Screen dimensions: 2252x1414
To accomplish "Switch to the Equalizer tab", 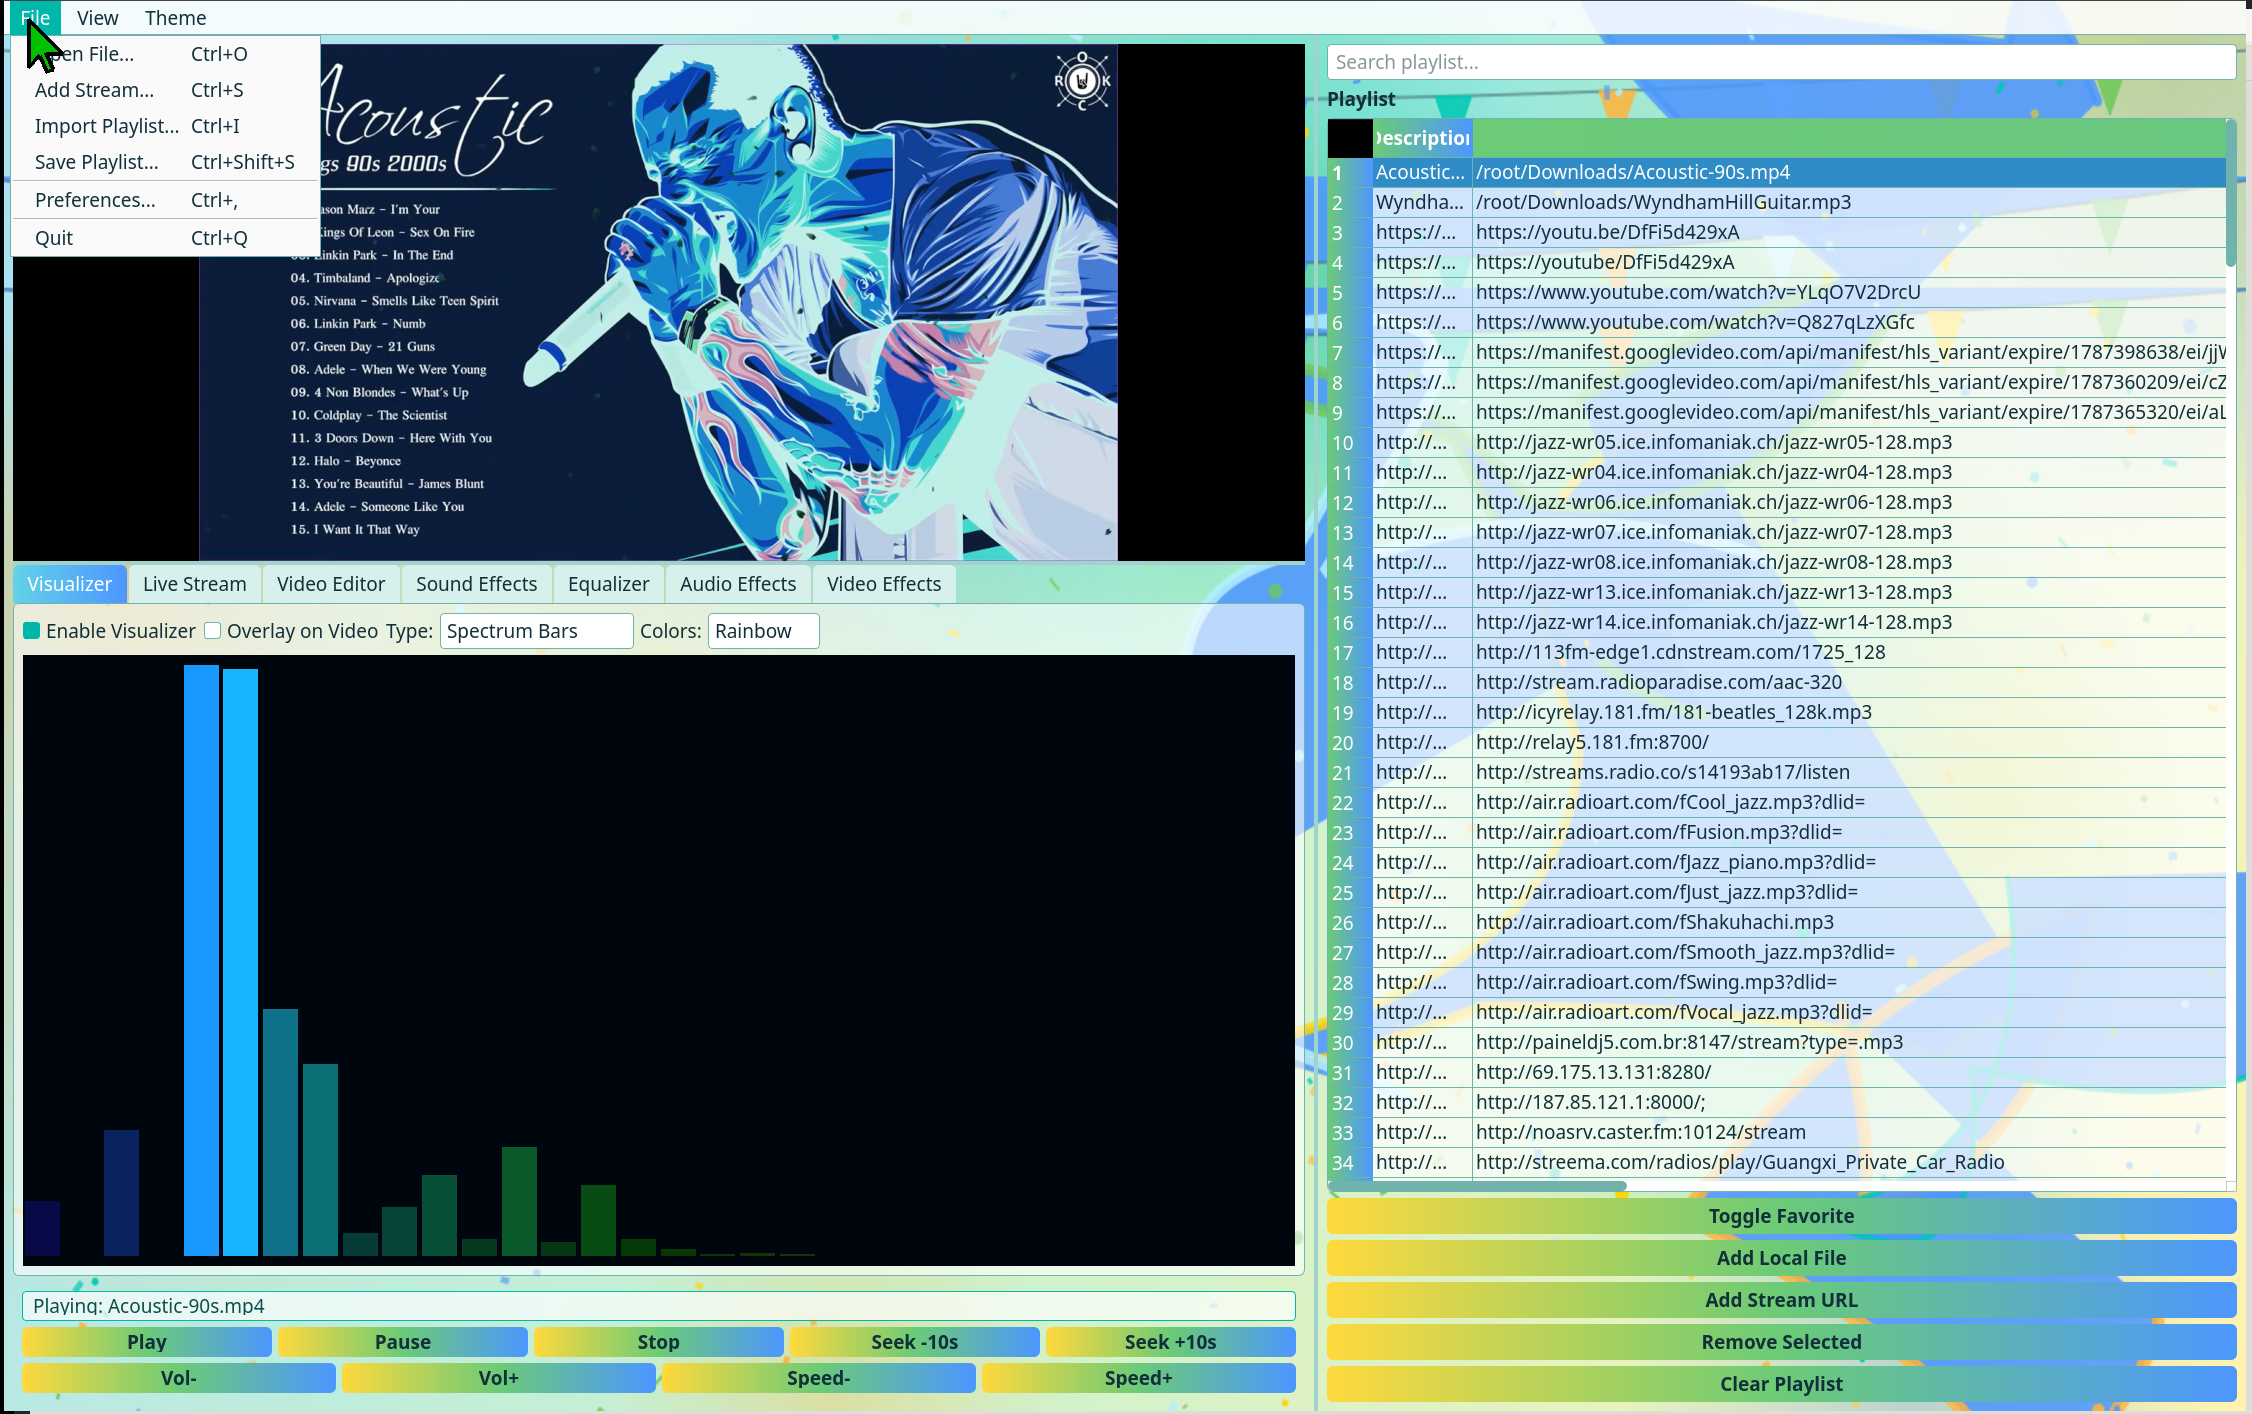I will tap(608, 584).
